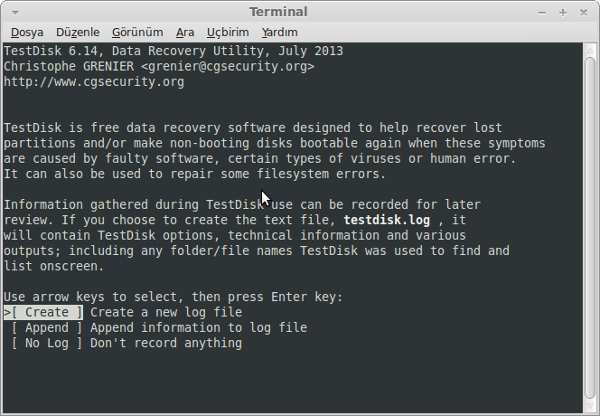Screen dimensions: 600x416
Task: Open the Dosya menu
Action: 27,33
